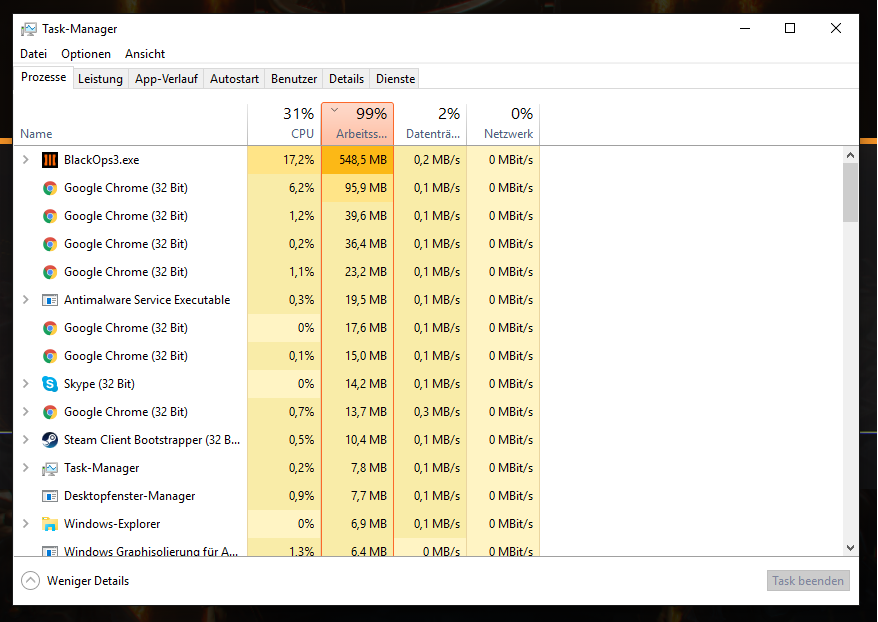The image size is (878, 622).
Task: Switch to the Autostart tab
Action: [234, 79]
